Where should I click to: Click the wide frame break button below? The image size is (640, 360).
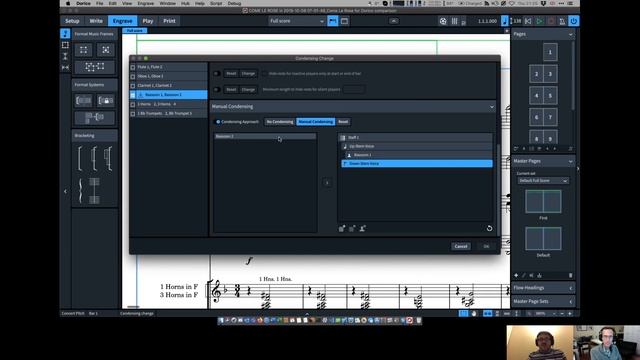point(95,67)
